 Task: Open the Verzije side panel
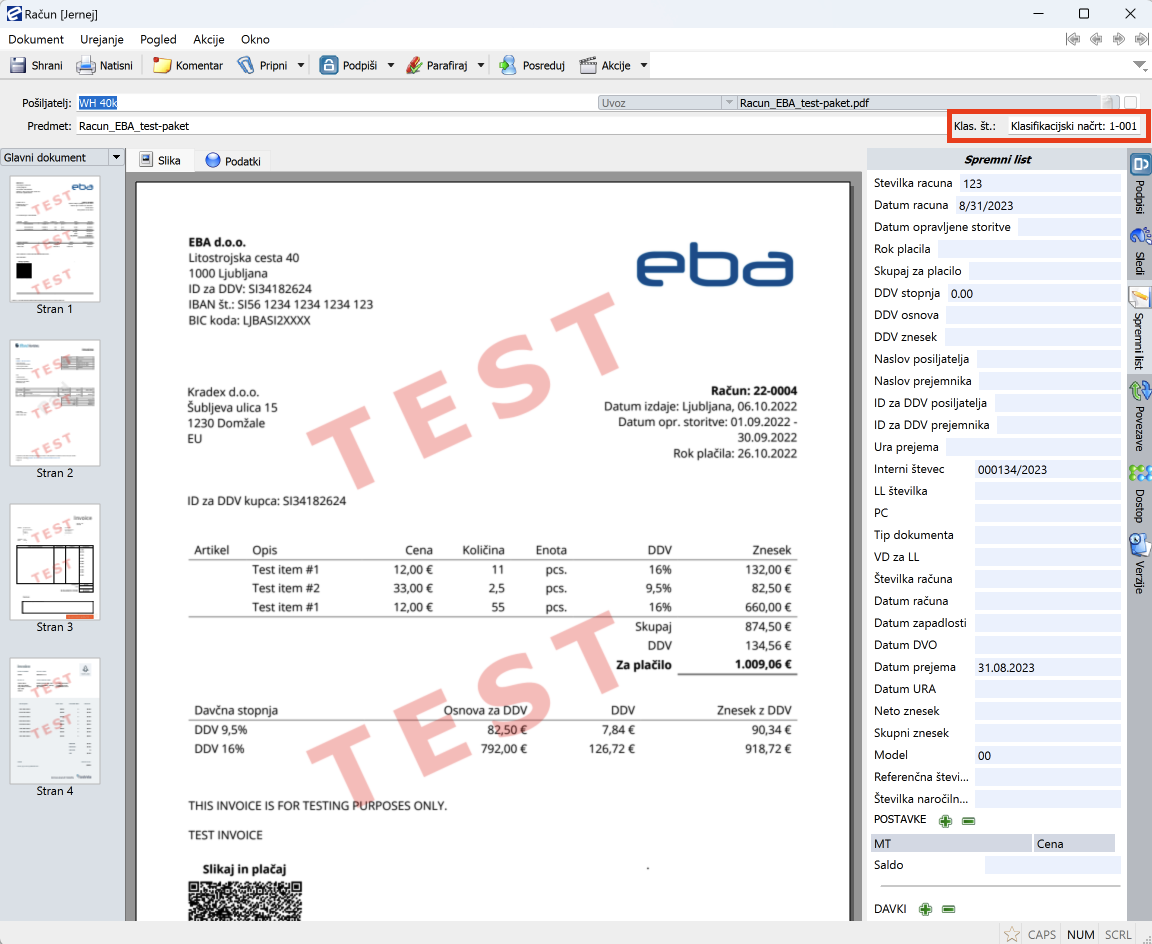(x=1139, y=562)
